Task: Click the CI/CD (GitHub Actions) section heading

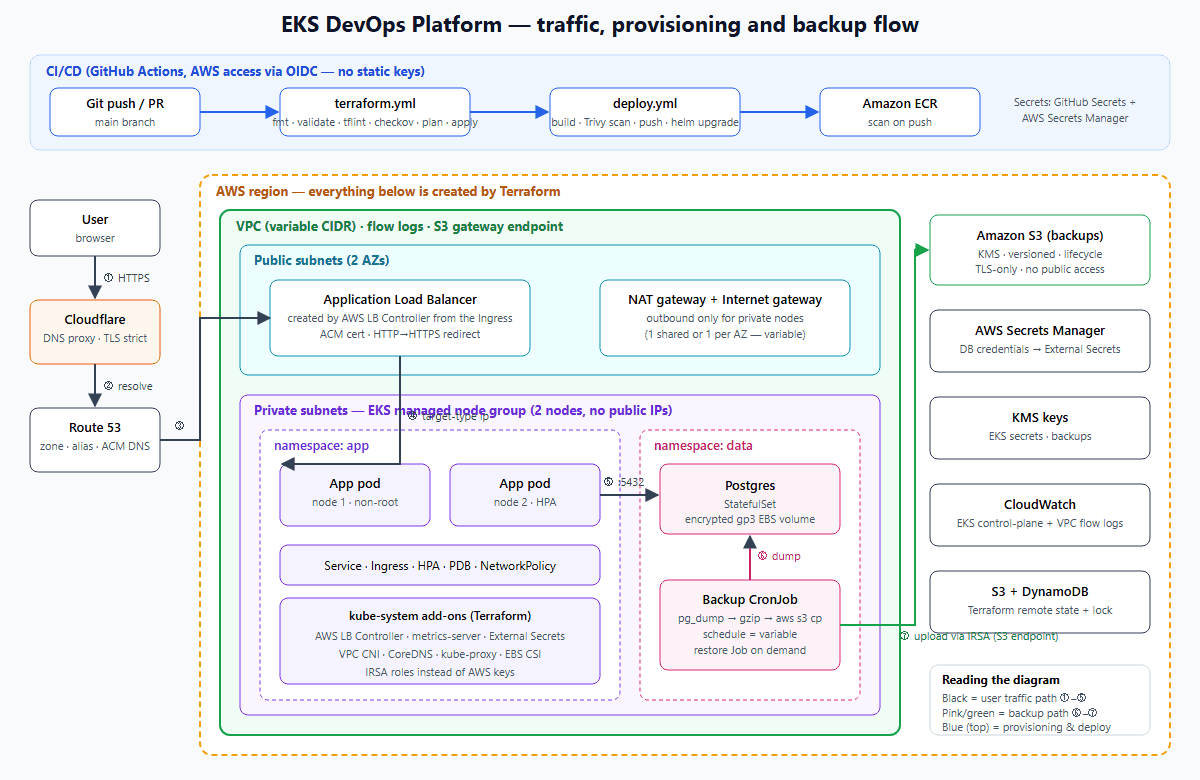Action: pos(235,71)
